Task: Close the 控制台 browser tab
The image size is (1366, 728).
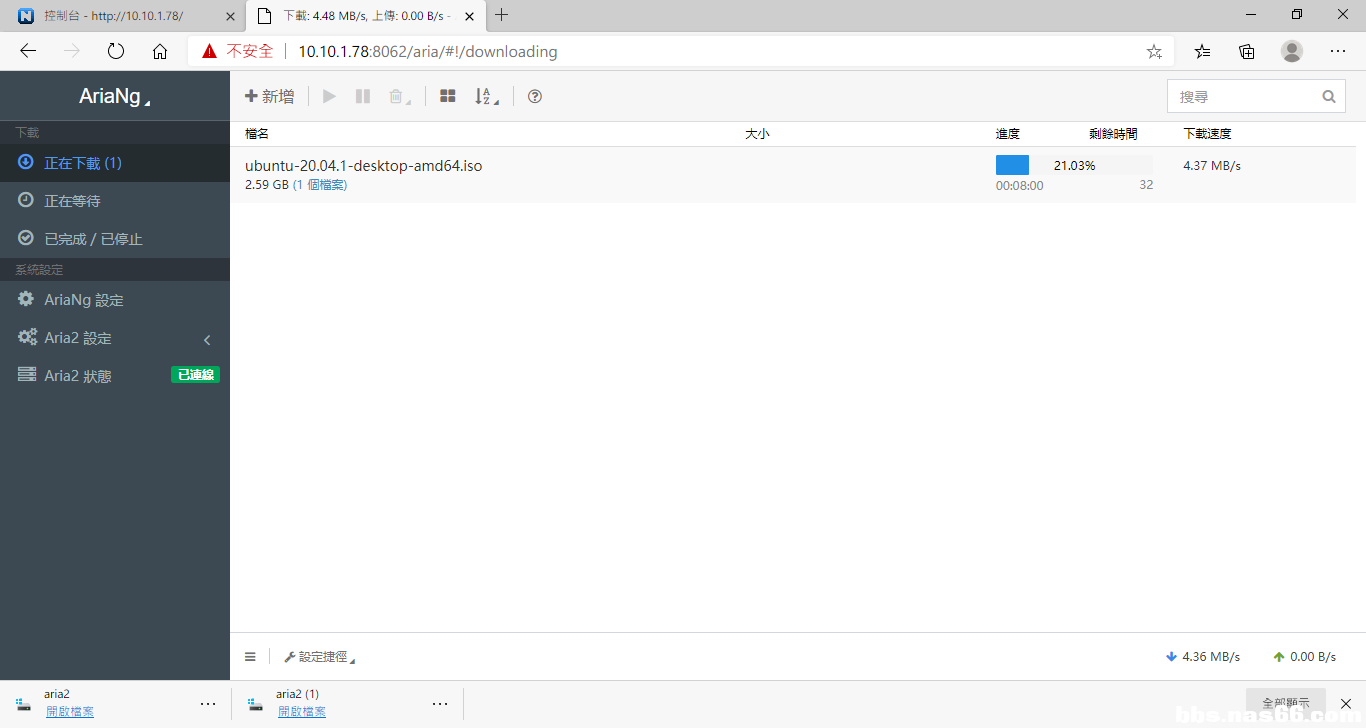Action: click(x=230, y=16)
